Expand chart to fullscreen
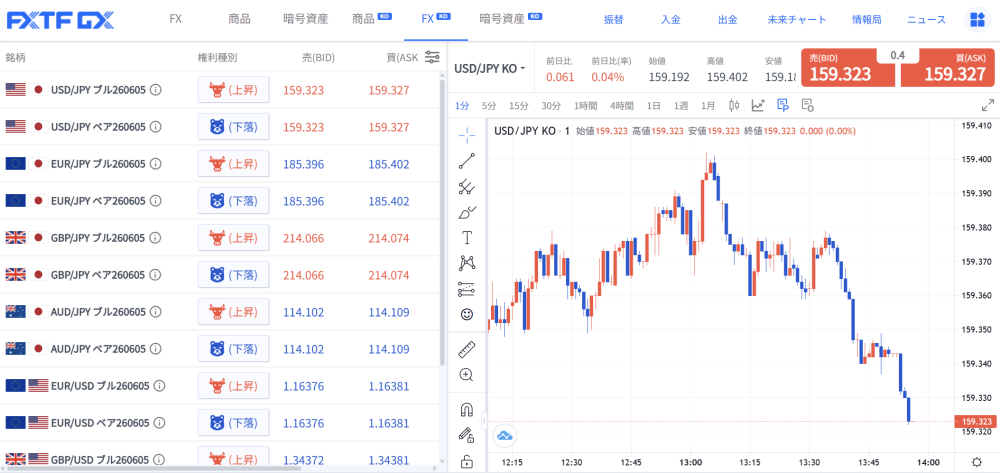1000x473 pixels. pos(987,106)
